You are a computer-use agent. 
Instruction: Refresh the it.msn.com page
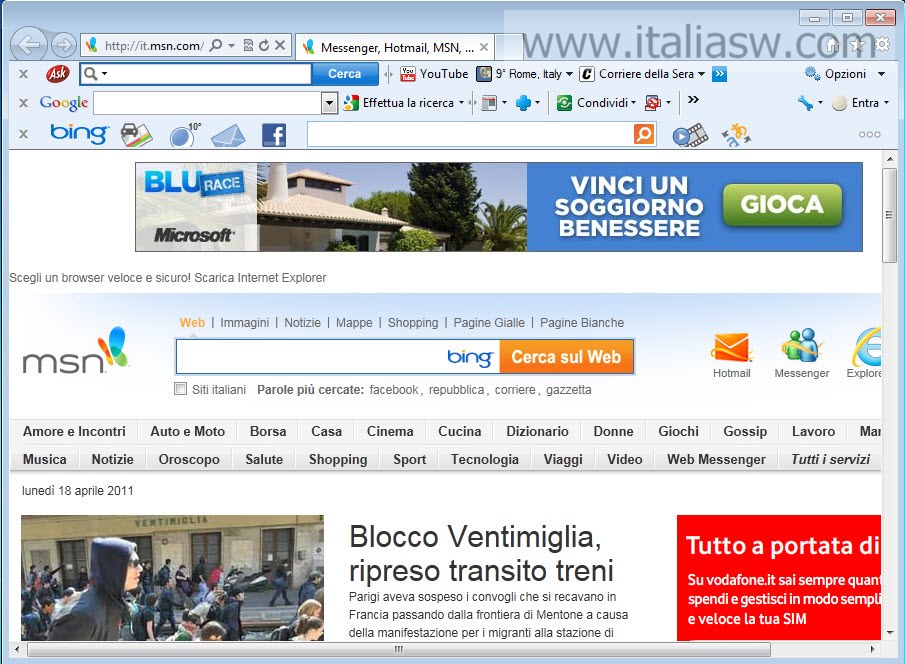tap(264, 45)
